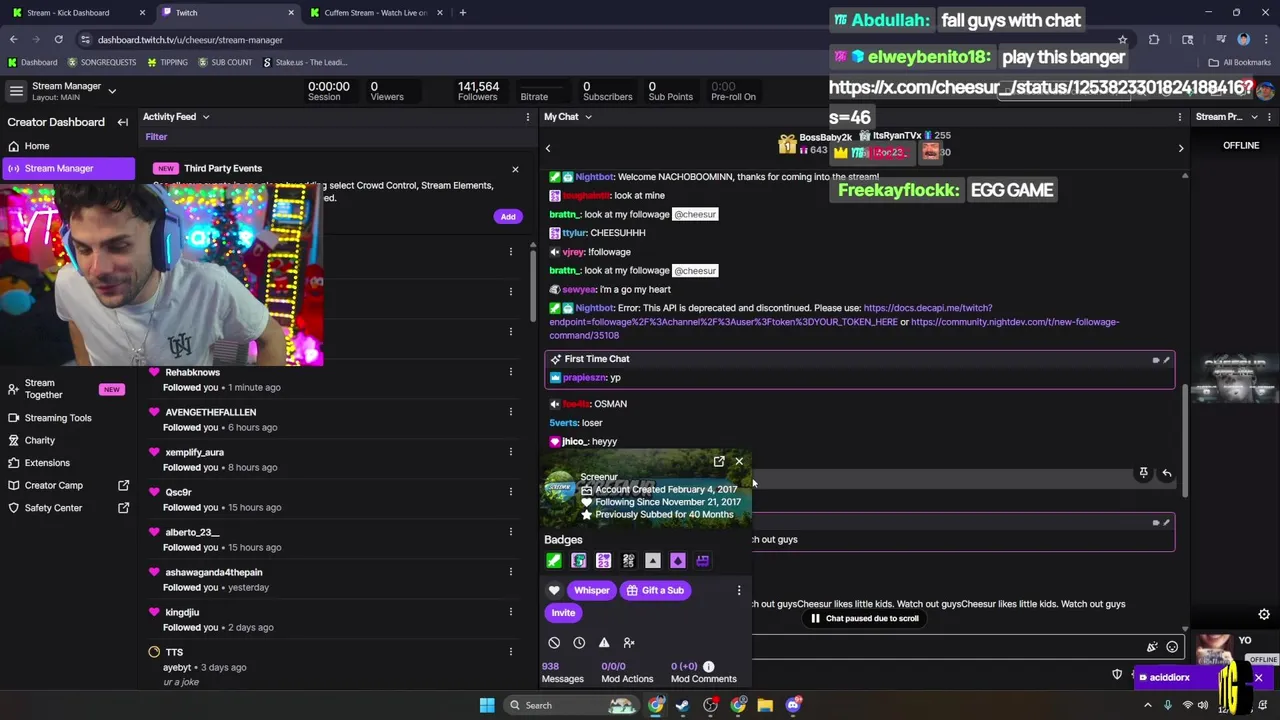
Task: Open the community.nightdev.com link in chat
Action: pos(834,329)
